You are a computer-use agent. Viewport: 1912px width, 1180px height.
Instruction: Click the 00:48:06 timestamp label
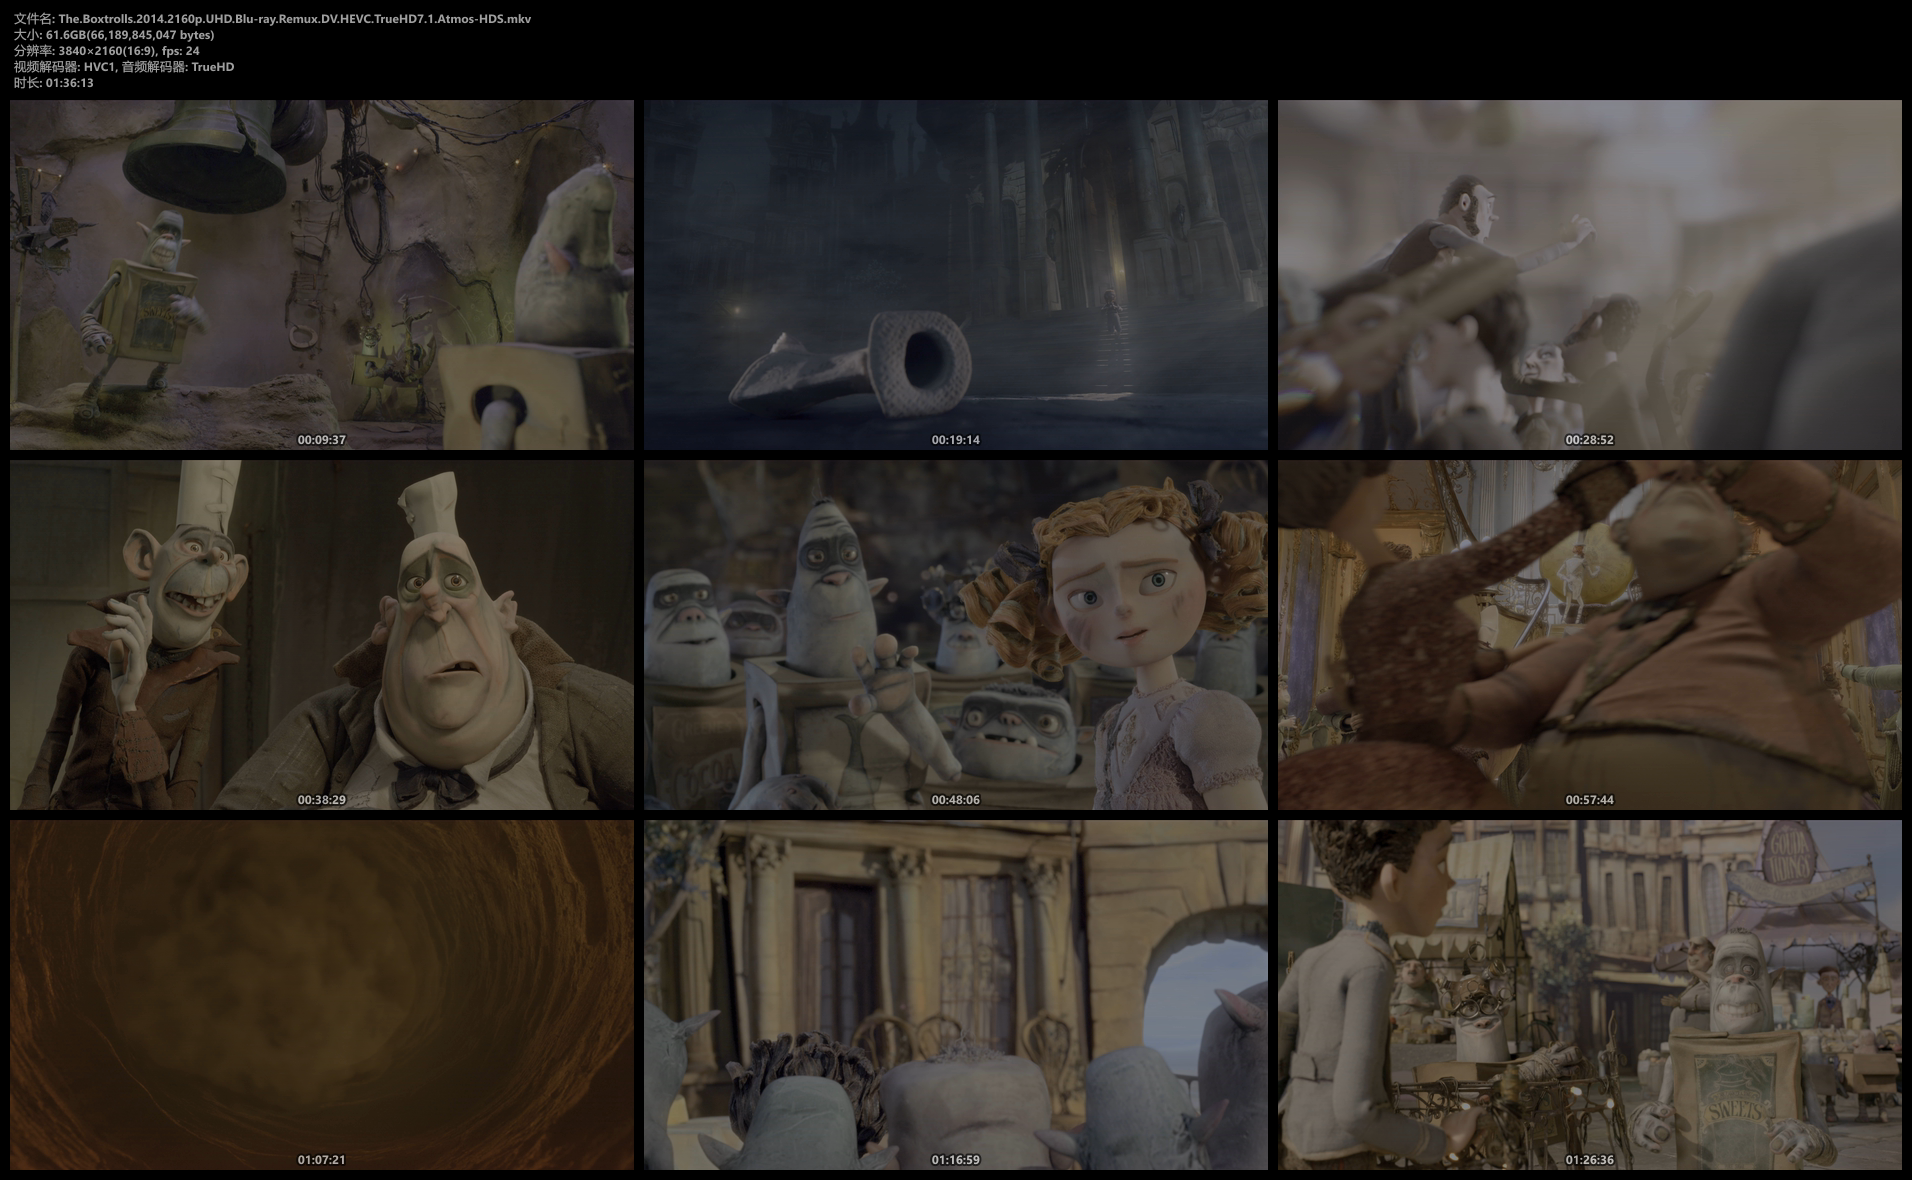[x=955, y=800]
